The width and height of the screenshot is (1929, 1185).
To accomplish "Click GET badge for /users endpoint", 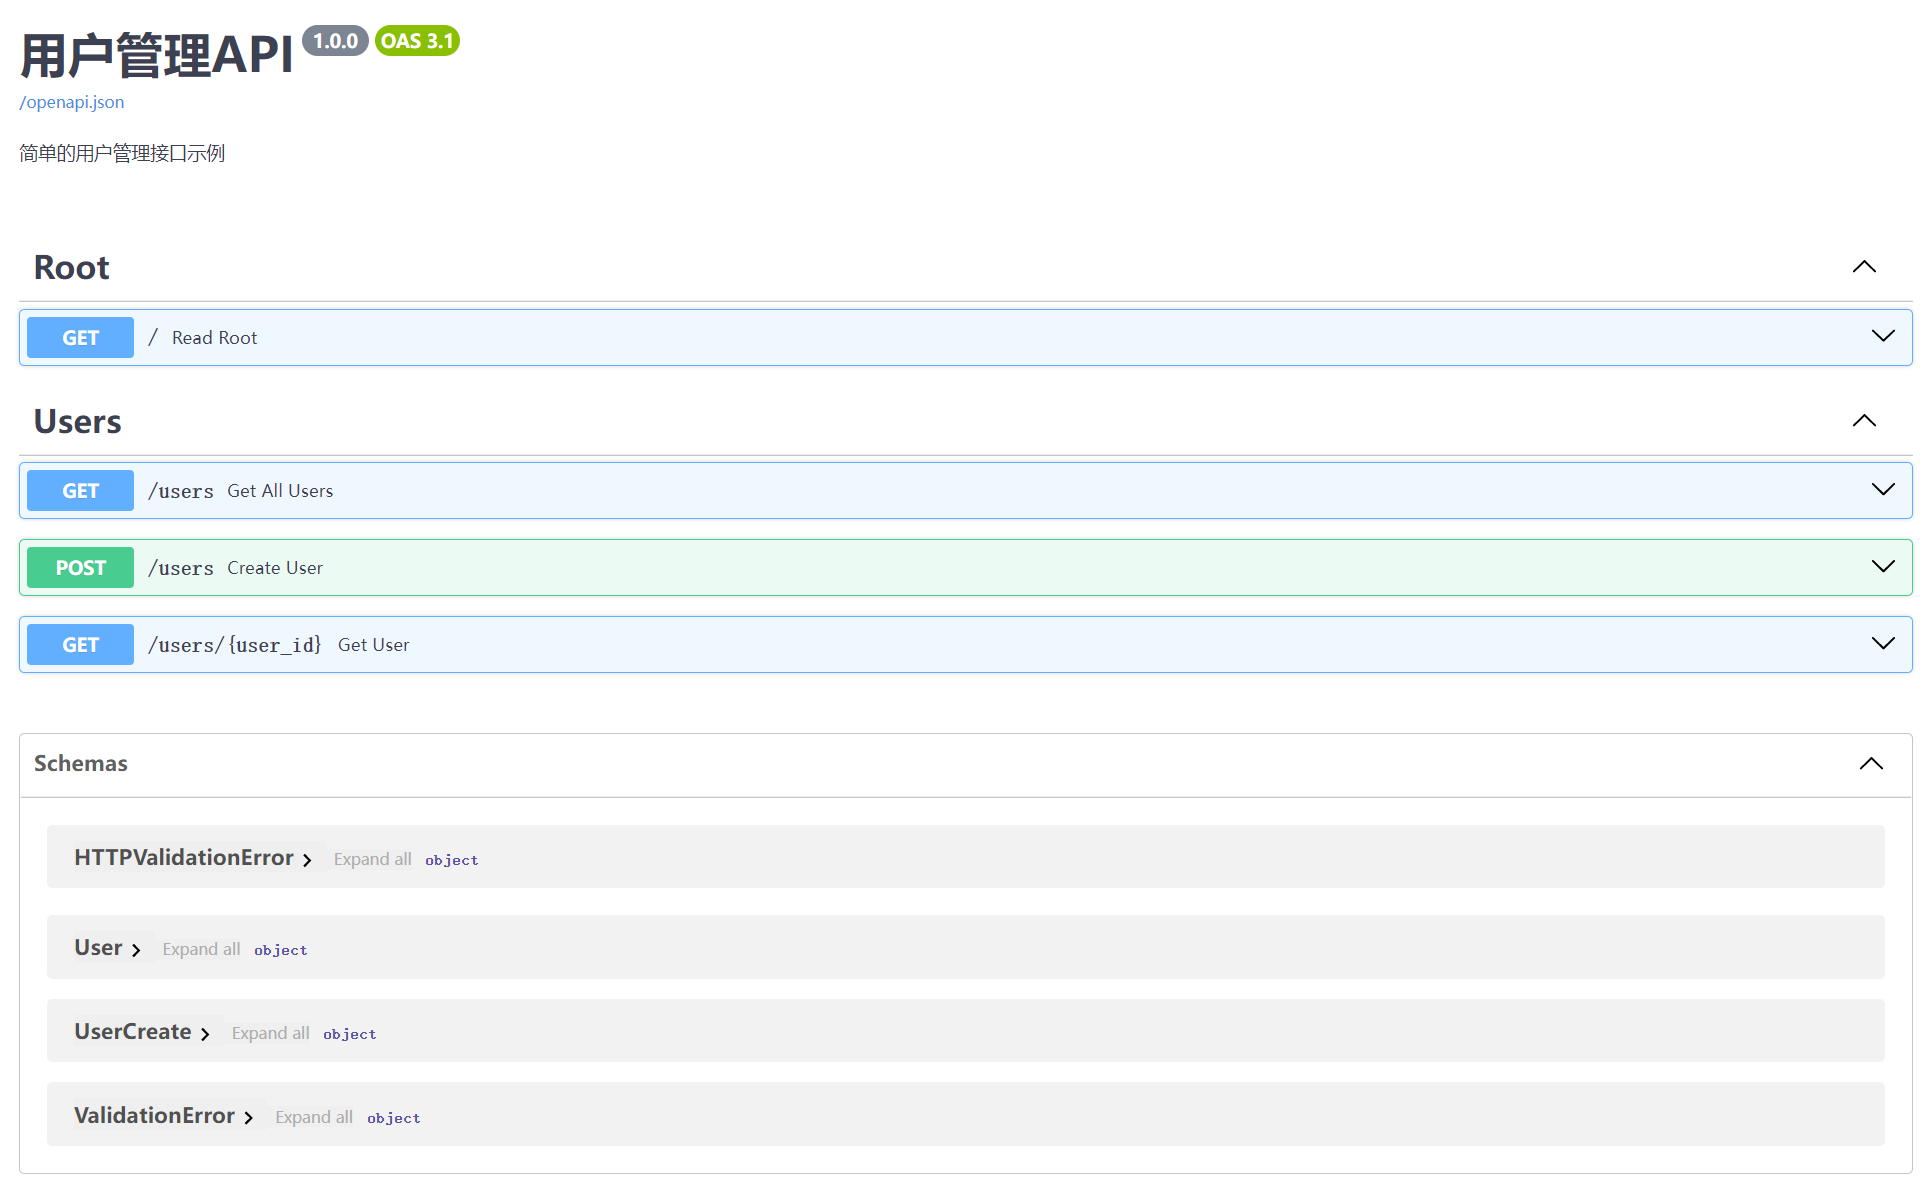I will click(x=80, y=491).
